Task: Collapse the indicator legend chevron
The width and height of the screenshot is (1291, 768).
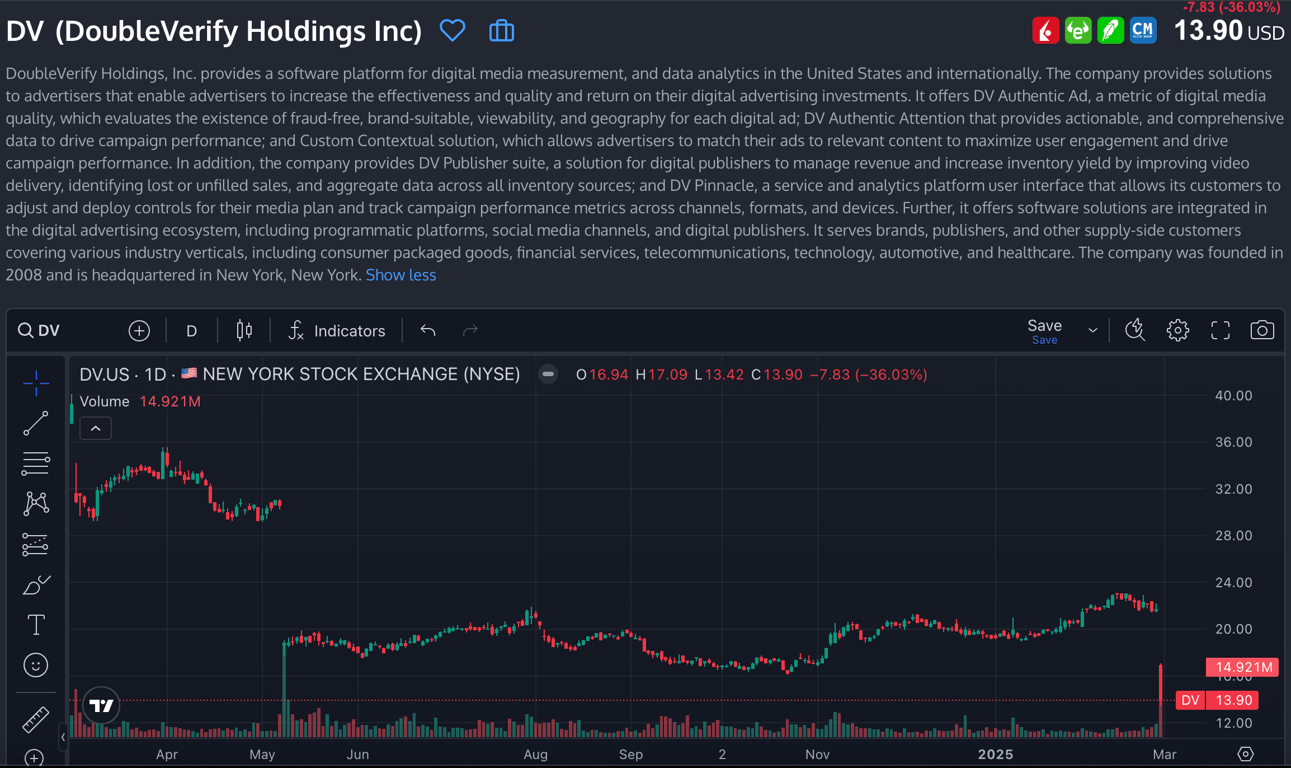Action: click(x=96, y=429)
